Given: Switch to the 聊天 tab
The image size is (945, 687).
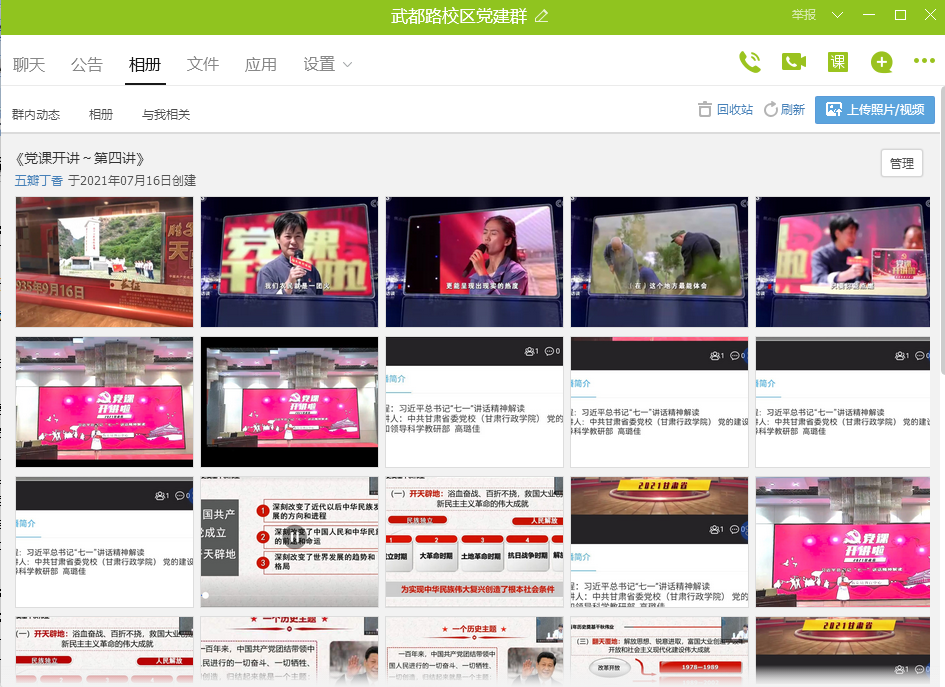Looking at the screenshot, I should point(29,65).
